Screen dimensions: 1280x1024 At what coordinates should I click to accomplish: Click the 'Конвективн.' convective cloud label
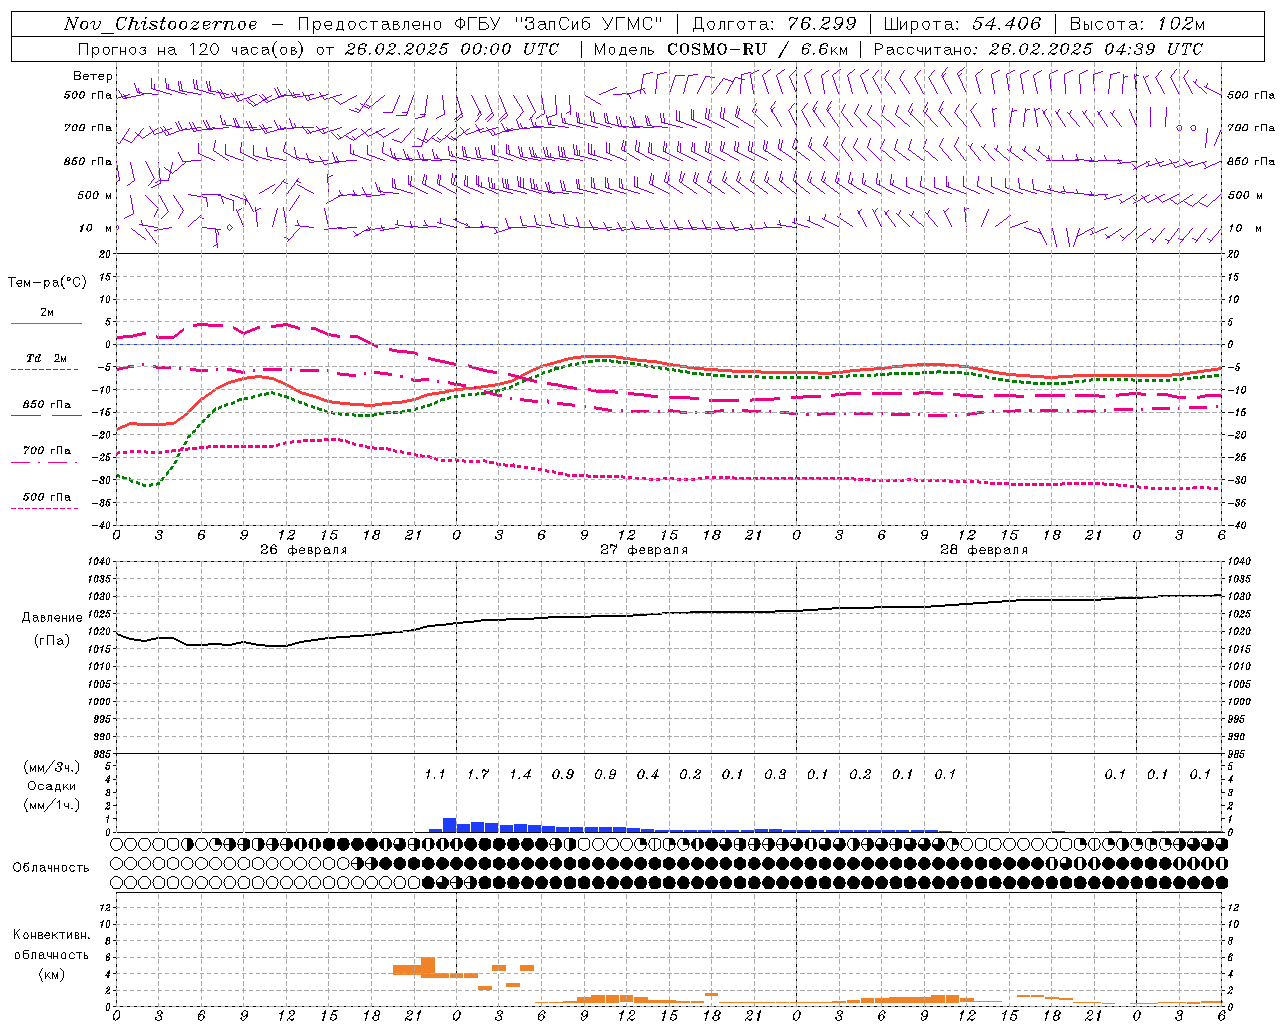(x=52, y=935)
